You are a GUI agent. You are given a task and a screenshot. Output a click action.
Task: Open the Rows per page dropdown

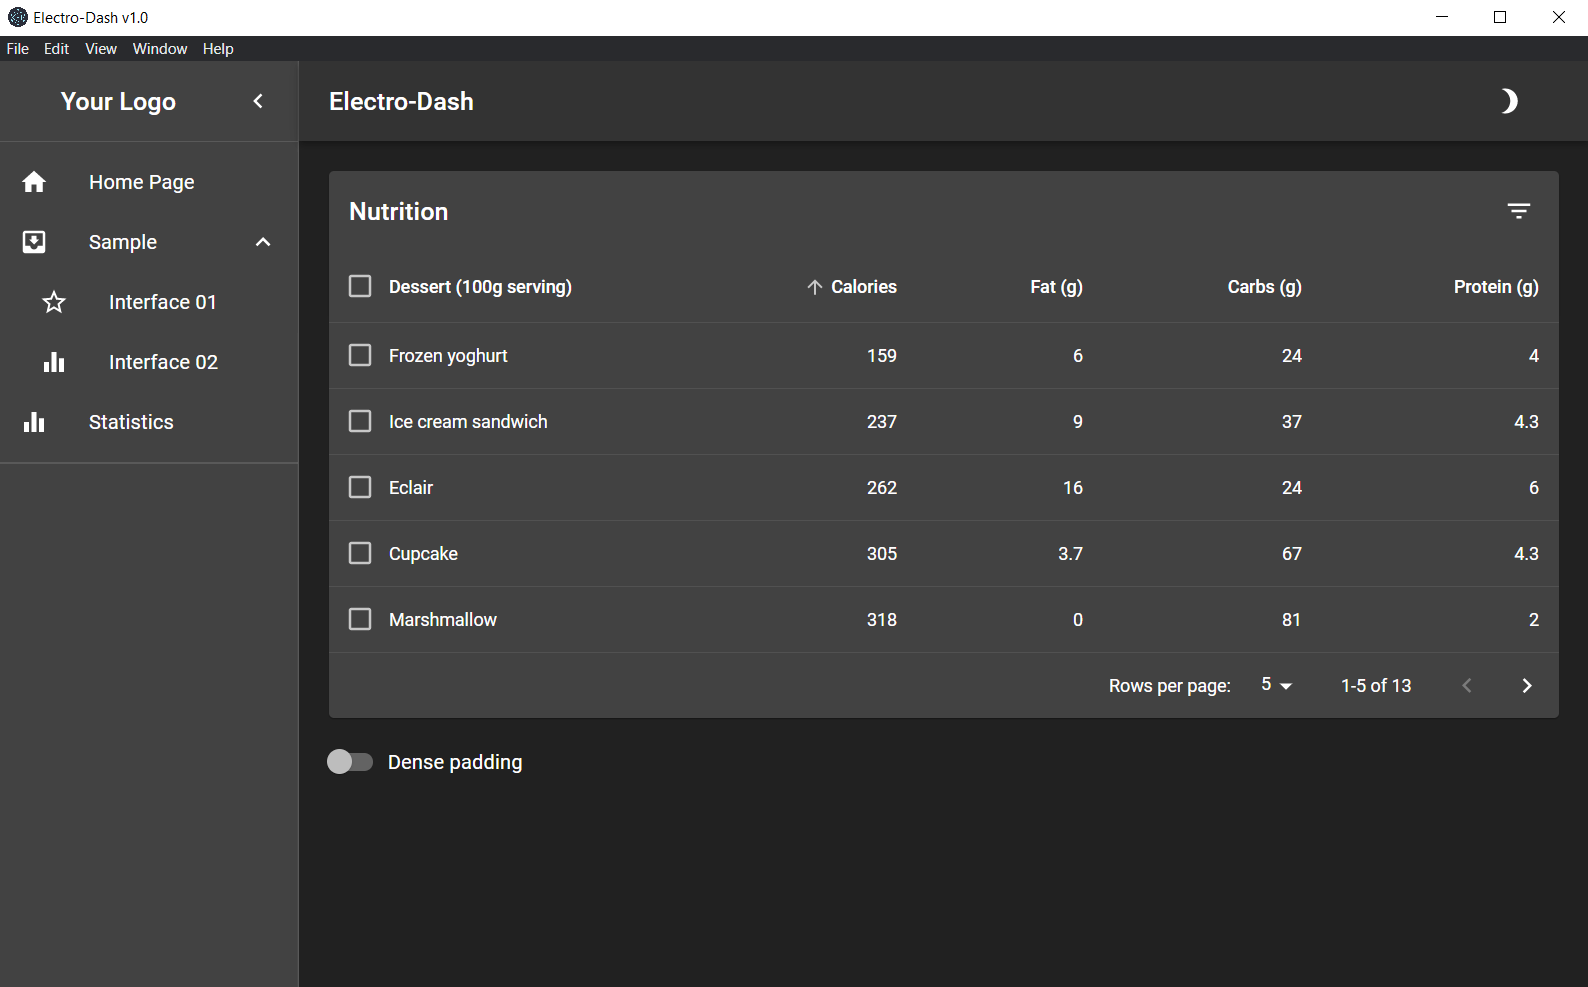pyautogui.click(x=1276, y=685)
